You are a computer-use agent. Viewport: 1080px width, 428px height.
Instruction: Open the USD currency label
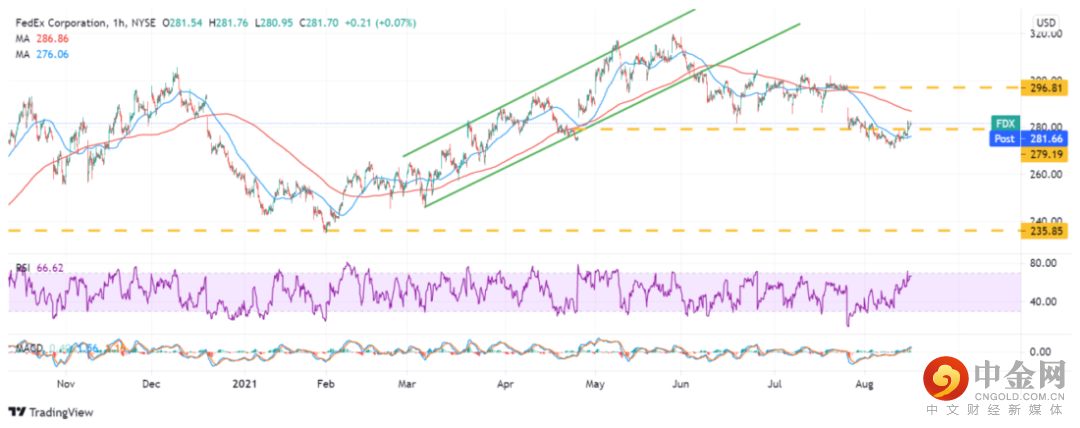[x=1046, y=21]
